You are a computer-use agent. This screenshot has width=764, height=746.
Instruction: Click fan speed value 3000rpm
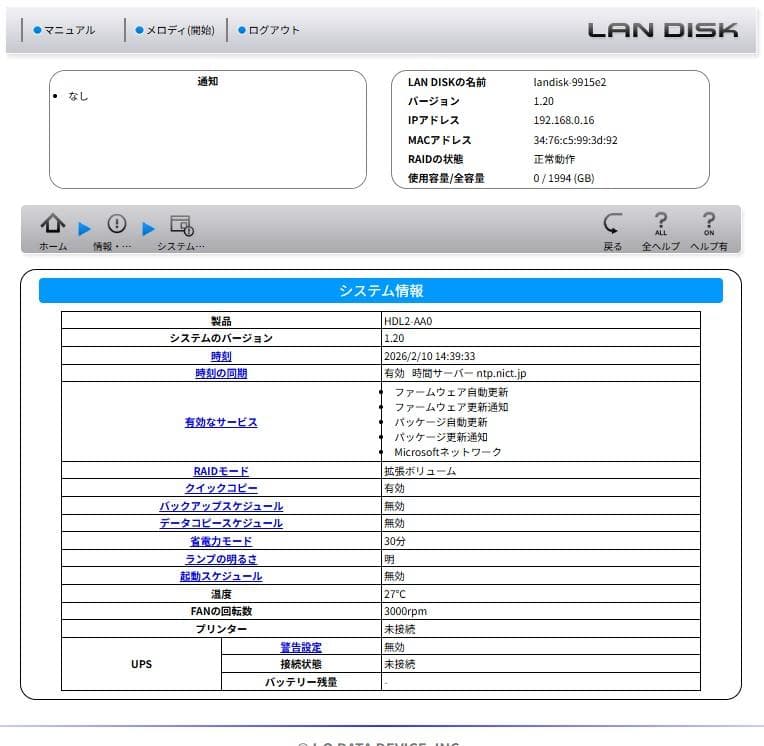405,611
